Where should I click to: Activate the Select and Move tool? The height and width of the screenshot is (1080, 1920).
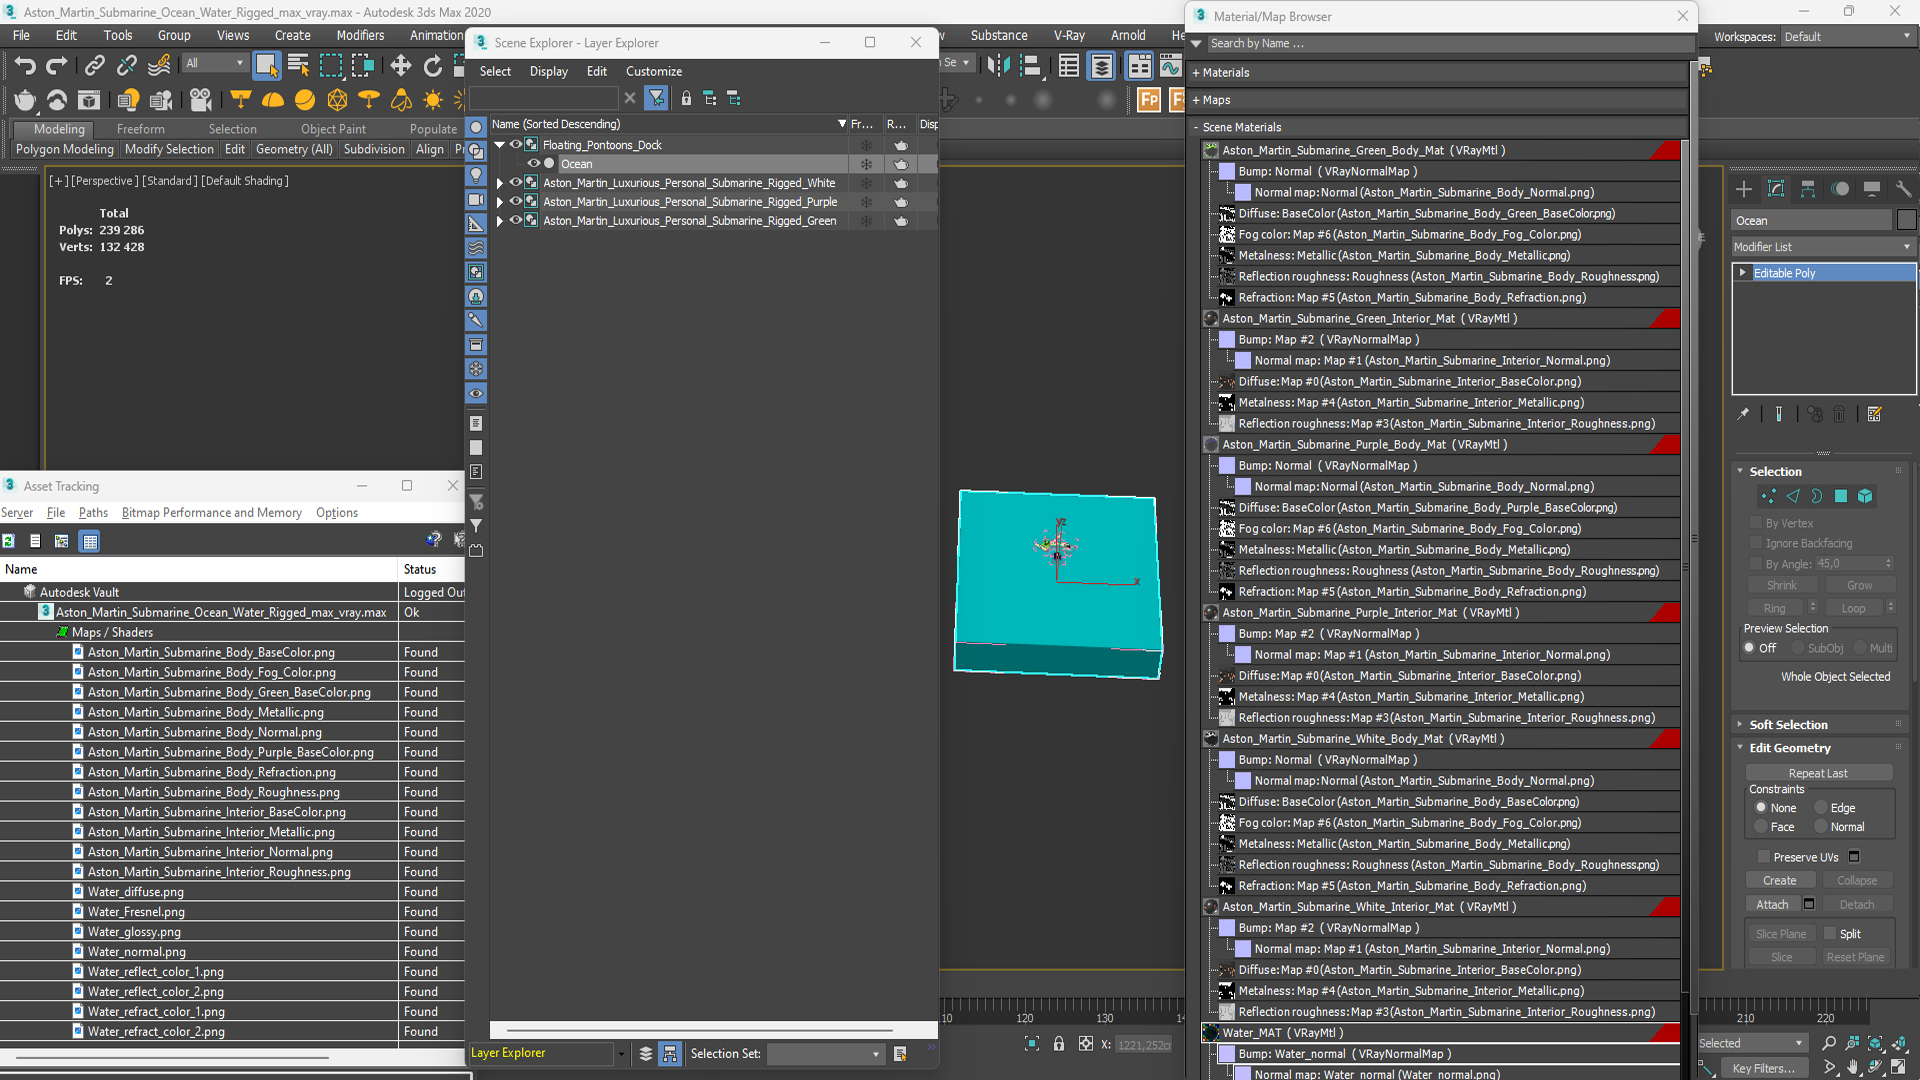(x=401, y=66)
